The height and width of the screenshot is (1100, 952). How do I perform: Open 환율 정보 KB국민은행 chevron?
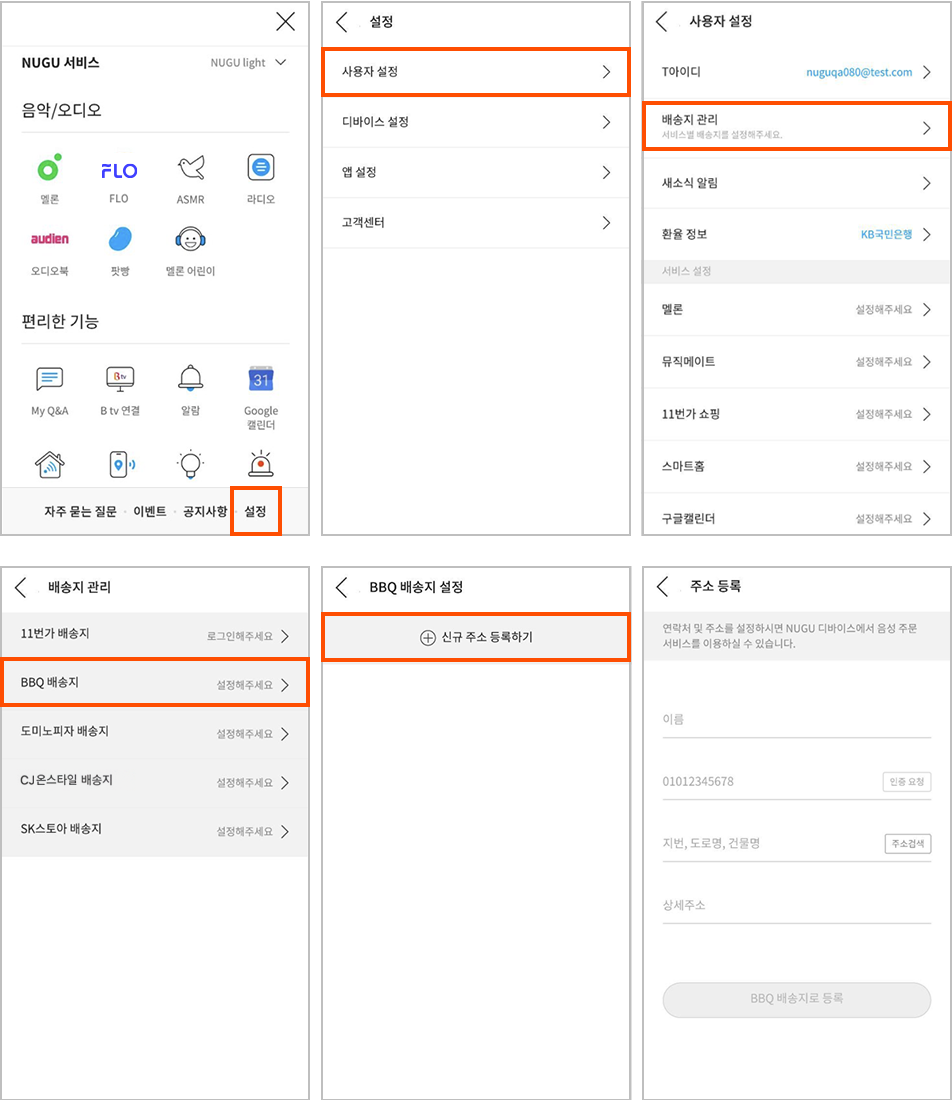927,234
